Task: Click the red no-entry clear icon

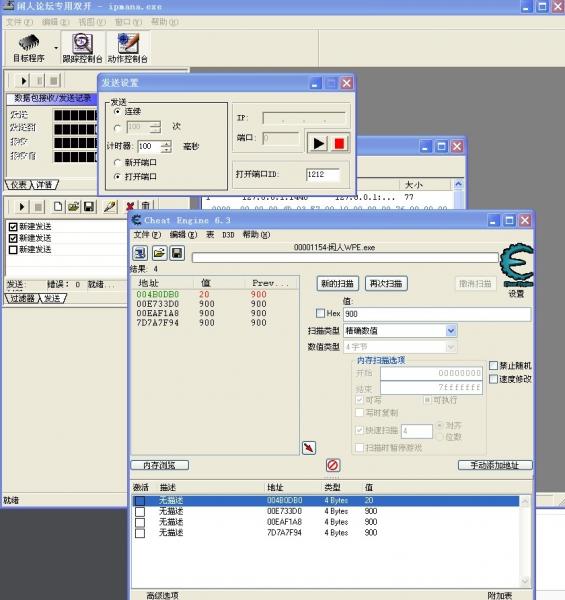Action: pos(332,465)
